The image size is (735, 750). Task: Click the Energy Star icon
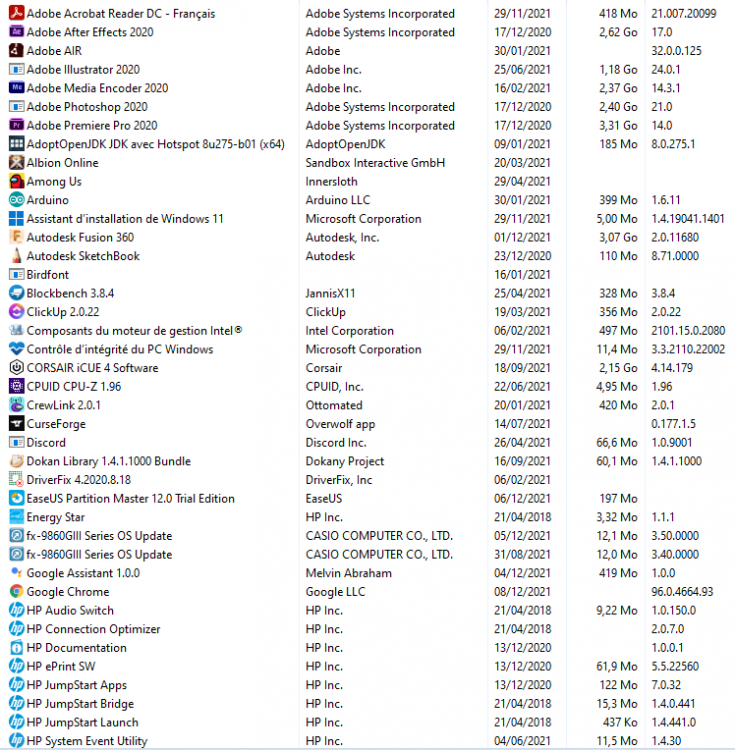16,517
